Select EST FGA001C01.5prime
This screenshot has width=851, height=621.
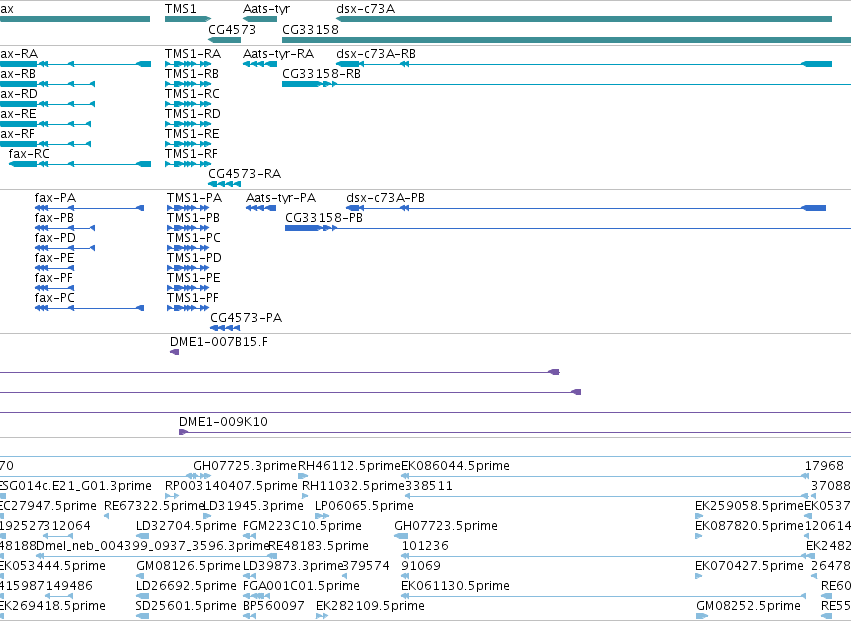click(x=301, y=587)
